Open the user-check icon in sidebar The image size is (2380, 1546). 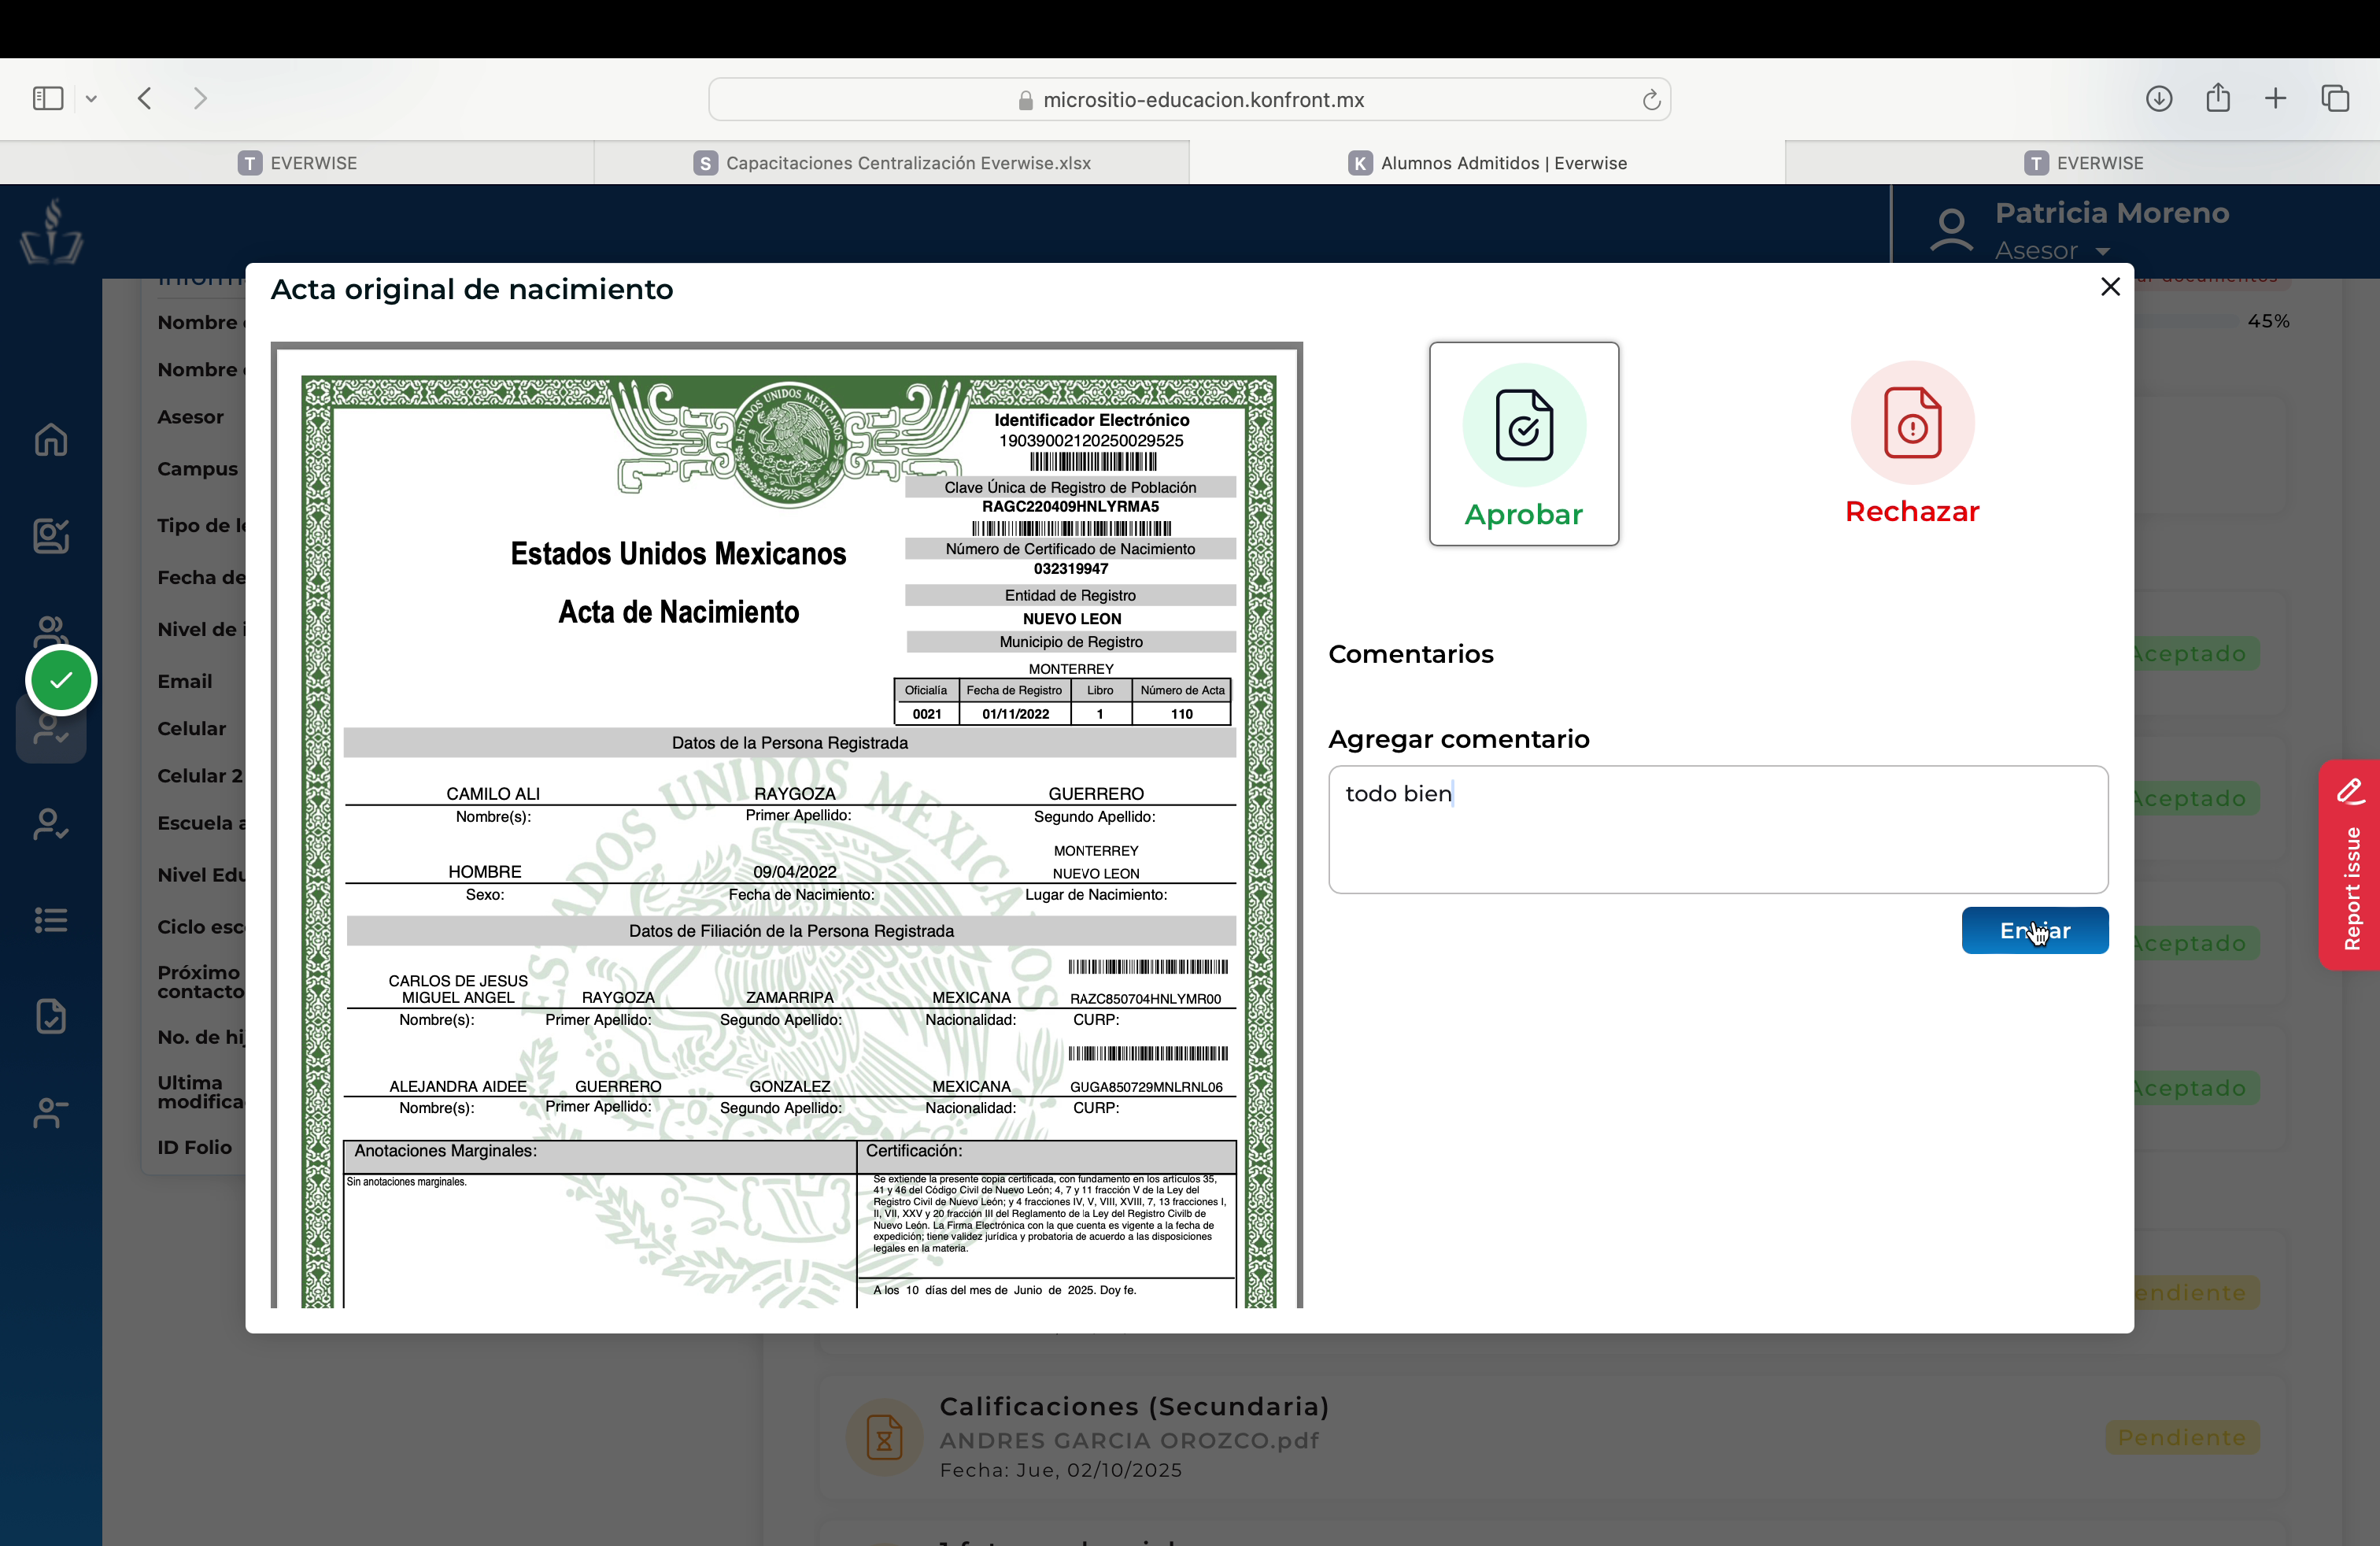click(x=51, y=824)
